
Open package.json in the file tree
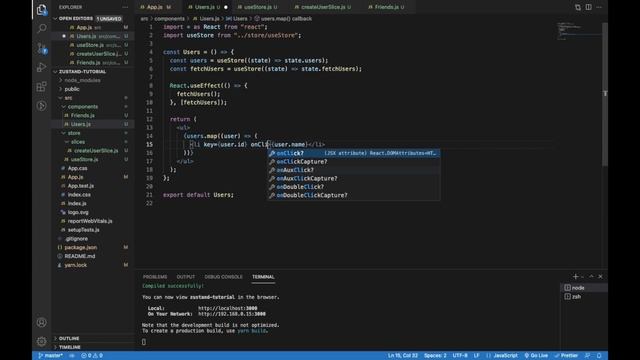coord(81,247)
